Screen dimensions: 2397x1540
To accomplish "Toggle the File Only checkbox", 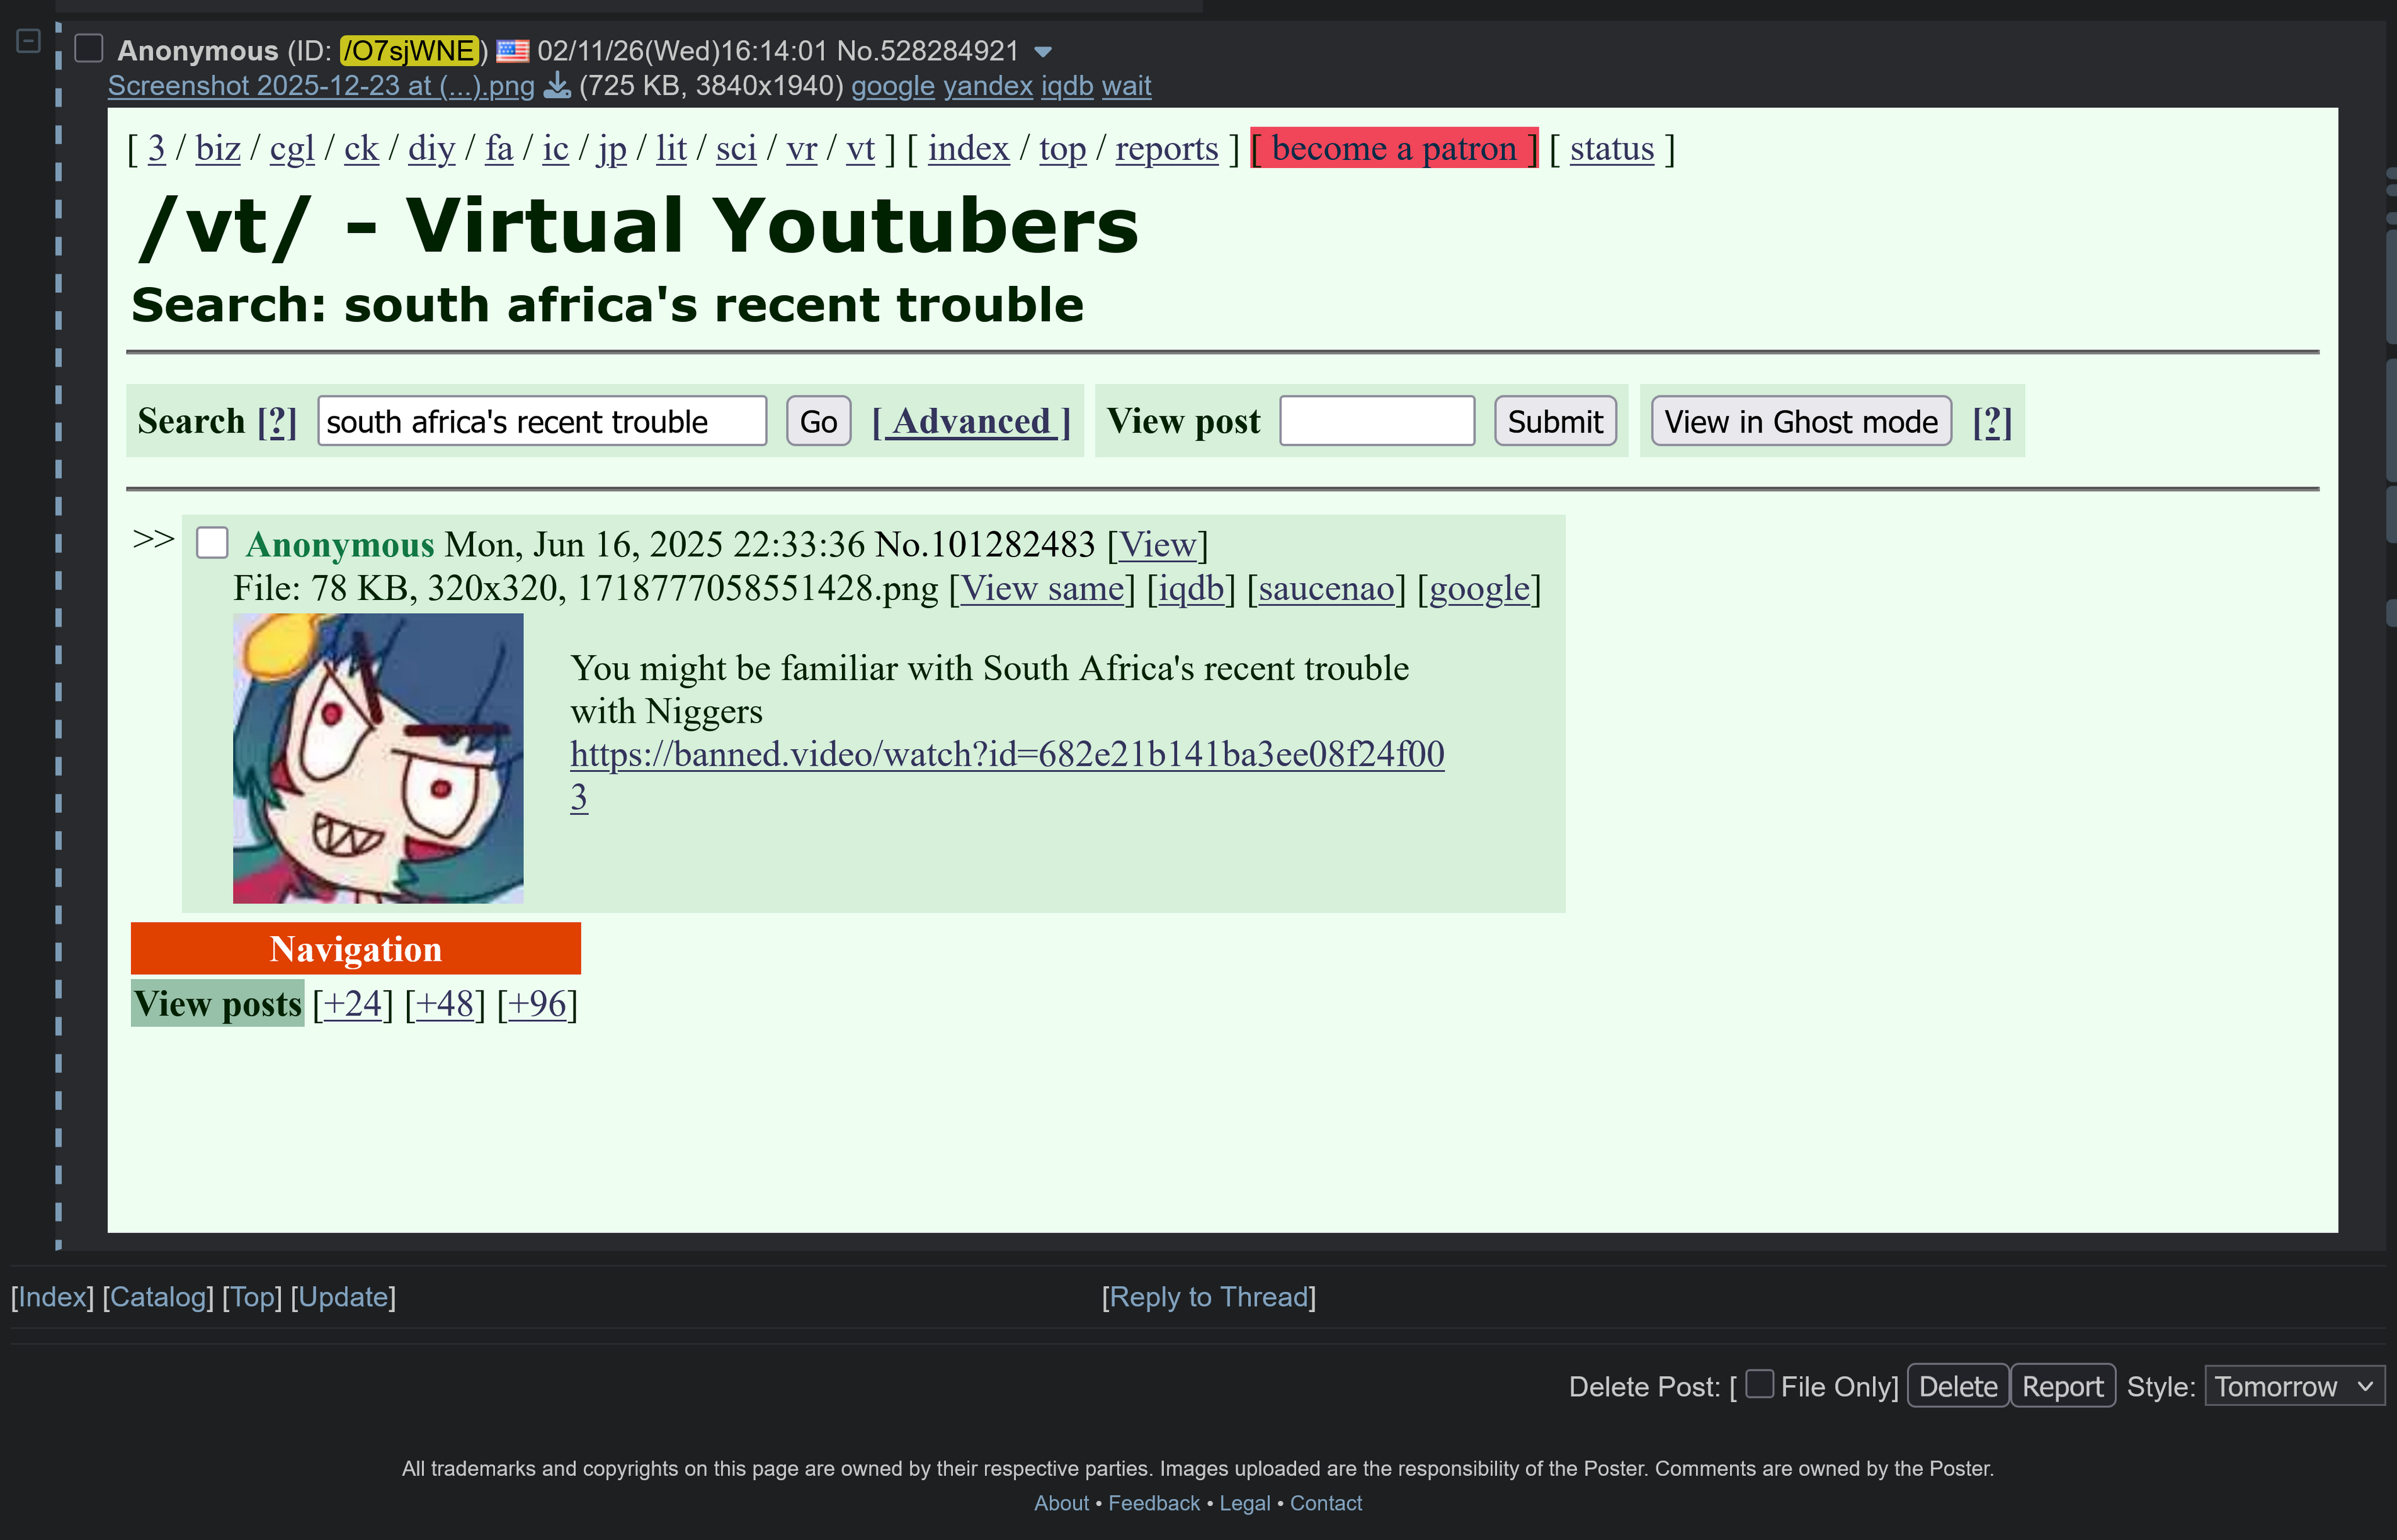I will pyautogui.click(x=1759, y=1384).
